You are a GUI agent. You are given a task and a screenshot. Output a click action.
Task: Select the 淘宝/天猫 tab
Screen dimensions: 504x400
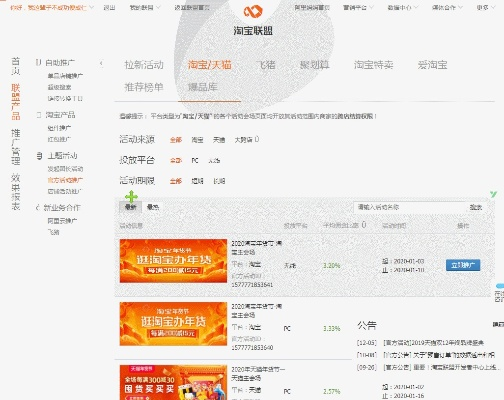tap(209, 65)
